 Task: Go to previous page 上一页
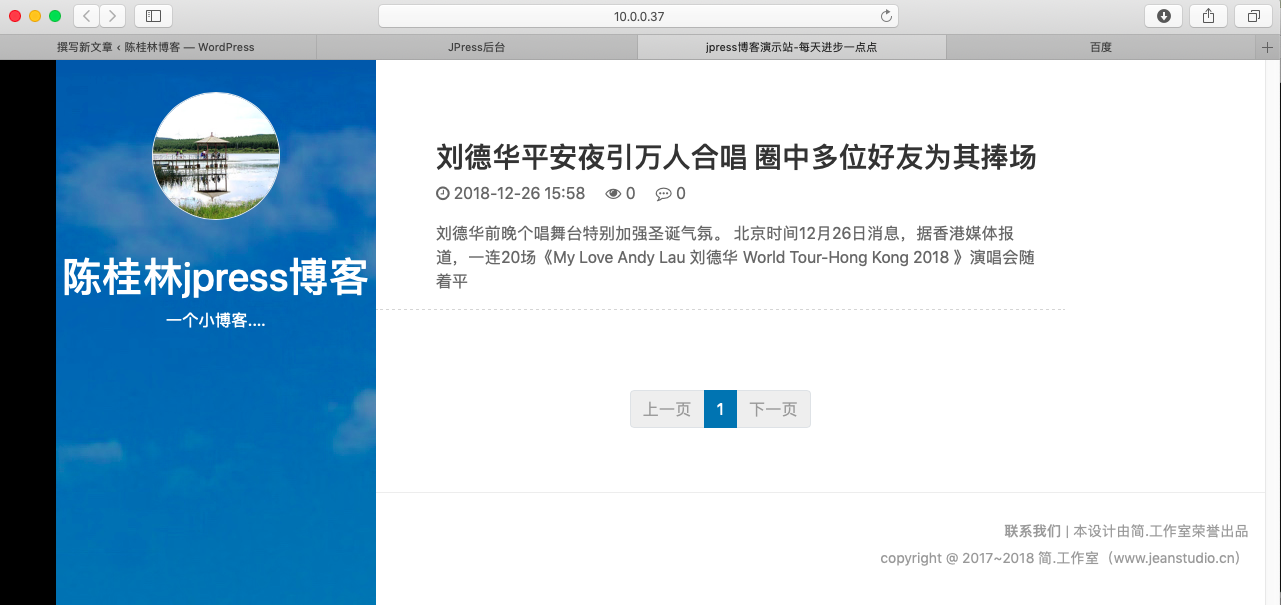[x=667, y=409]
